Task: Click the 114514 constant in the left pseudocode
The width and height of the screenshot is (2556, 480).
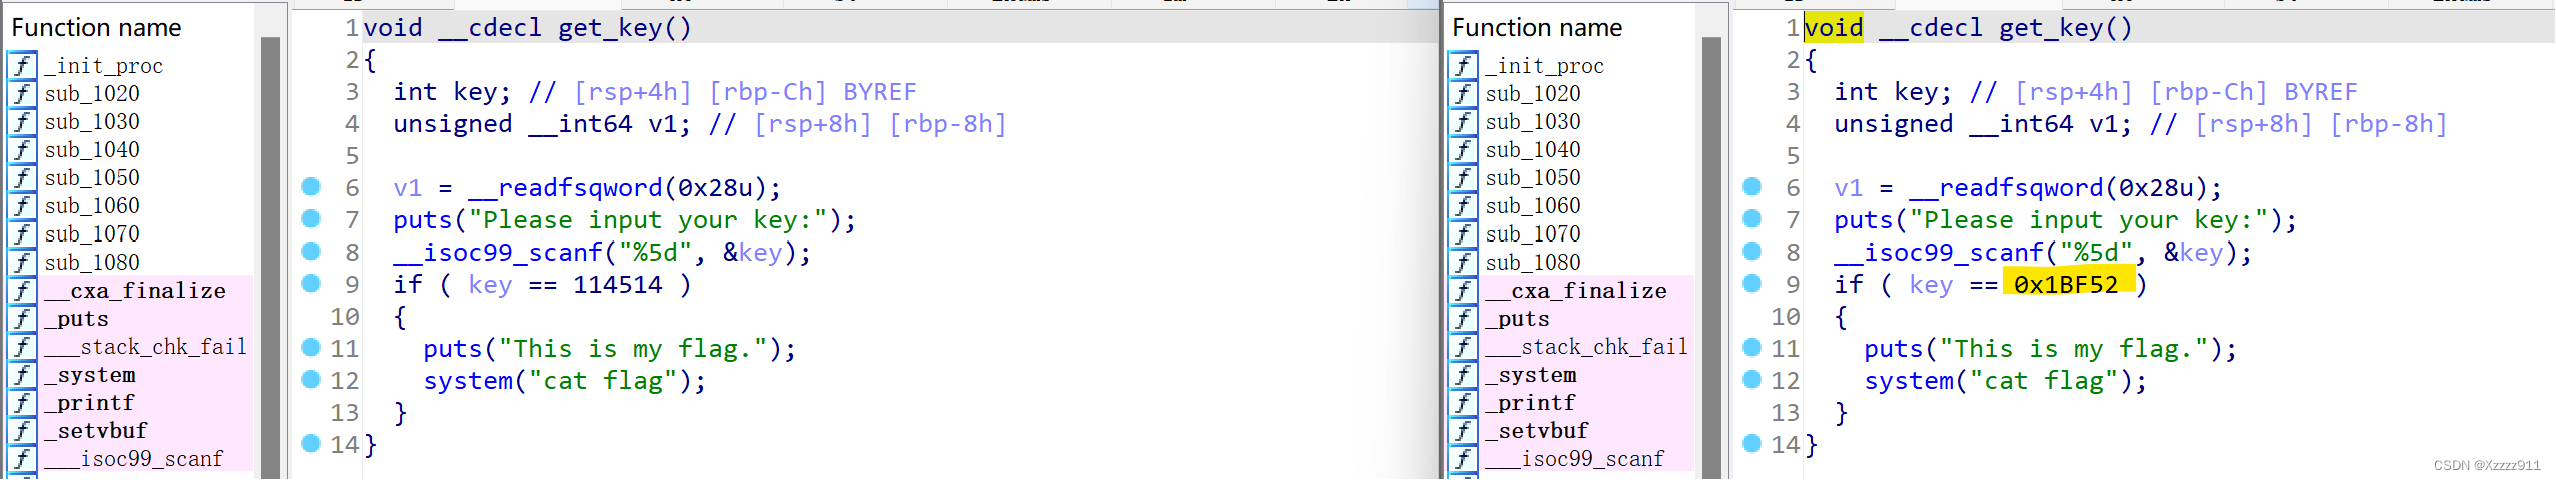Action: click(x=617, y=285)
